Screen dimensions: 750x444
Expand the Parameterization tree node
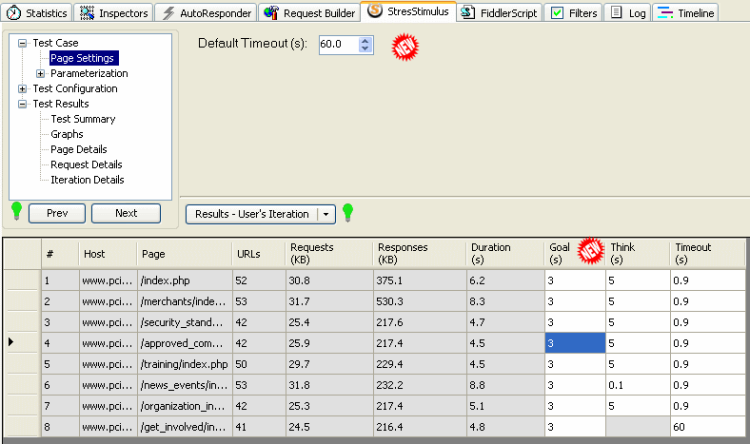coord(40,74)
